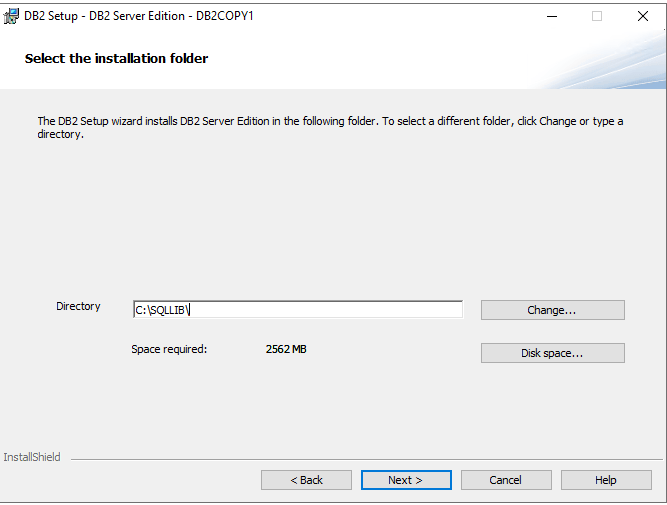Minimize the DB2 Setup window
The height and width of the screenshot is (505, 667).
[x=551, y=16]
